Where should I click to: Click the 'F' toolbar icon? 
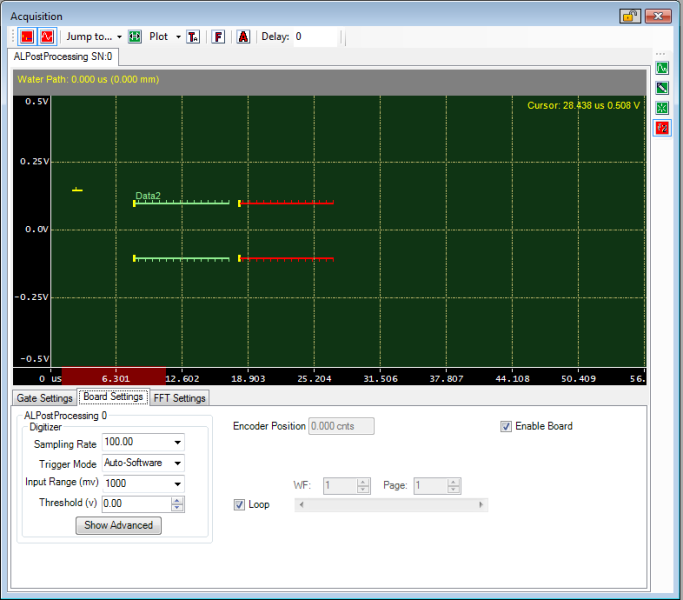coord(218,37)
